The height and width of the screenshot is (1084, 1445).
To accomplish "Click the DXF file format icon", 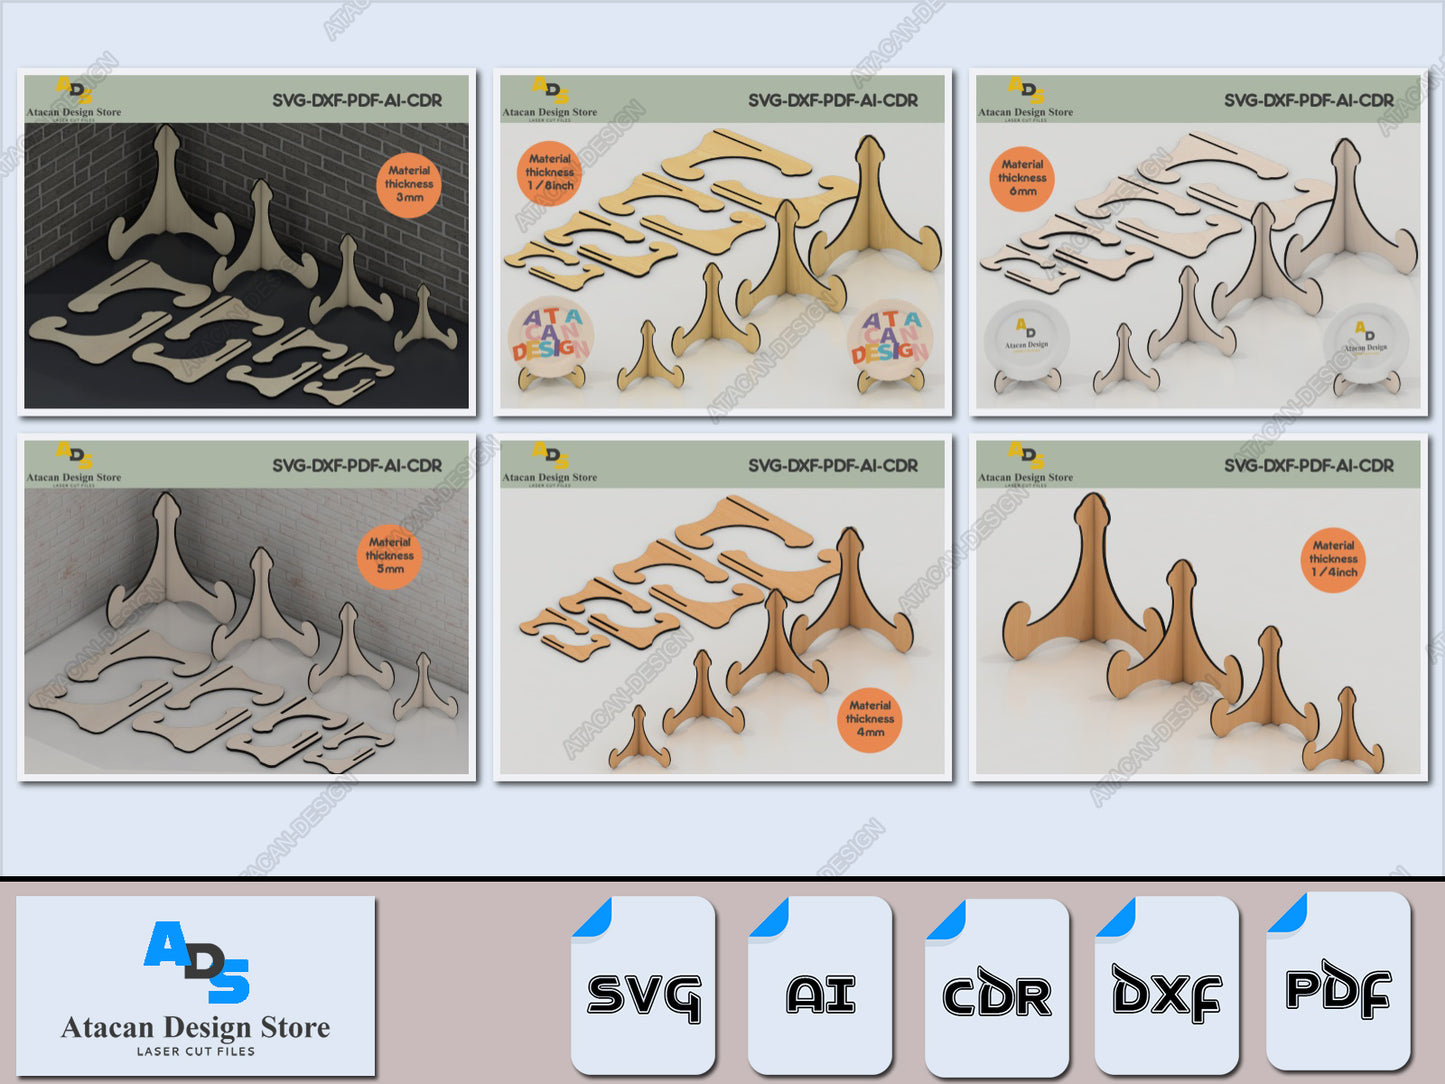I will 1167,985.
